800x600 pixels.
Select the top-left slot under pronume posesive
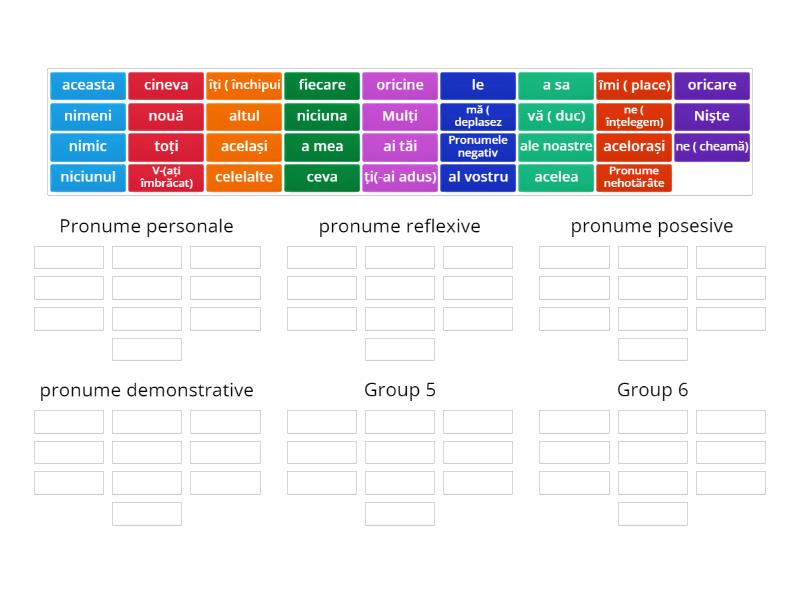[x=573, y=257]
